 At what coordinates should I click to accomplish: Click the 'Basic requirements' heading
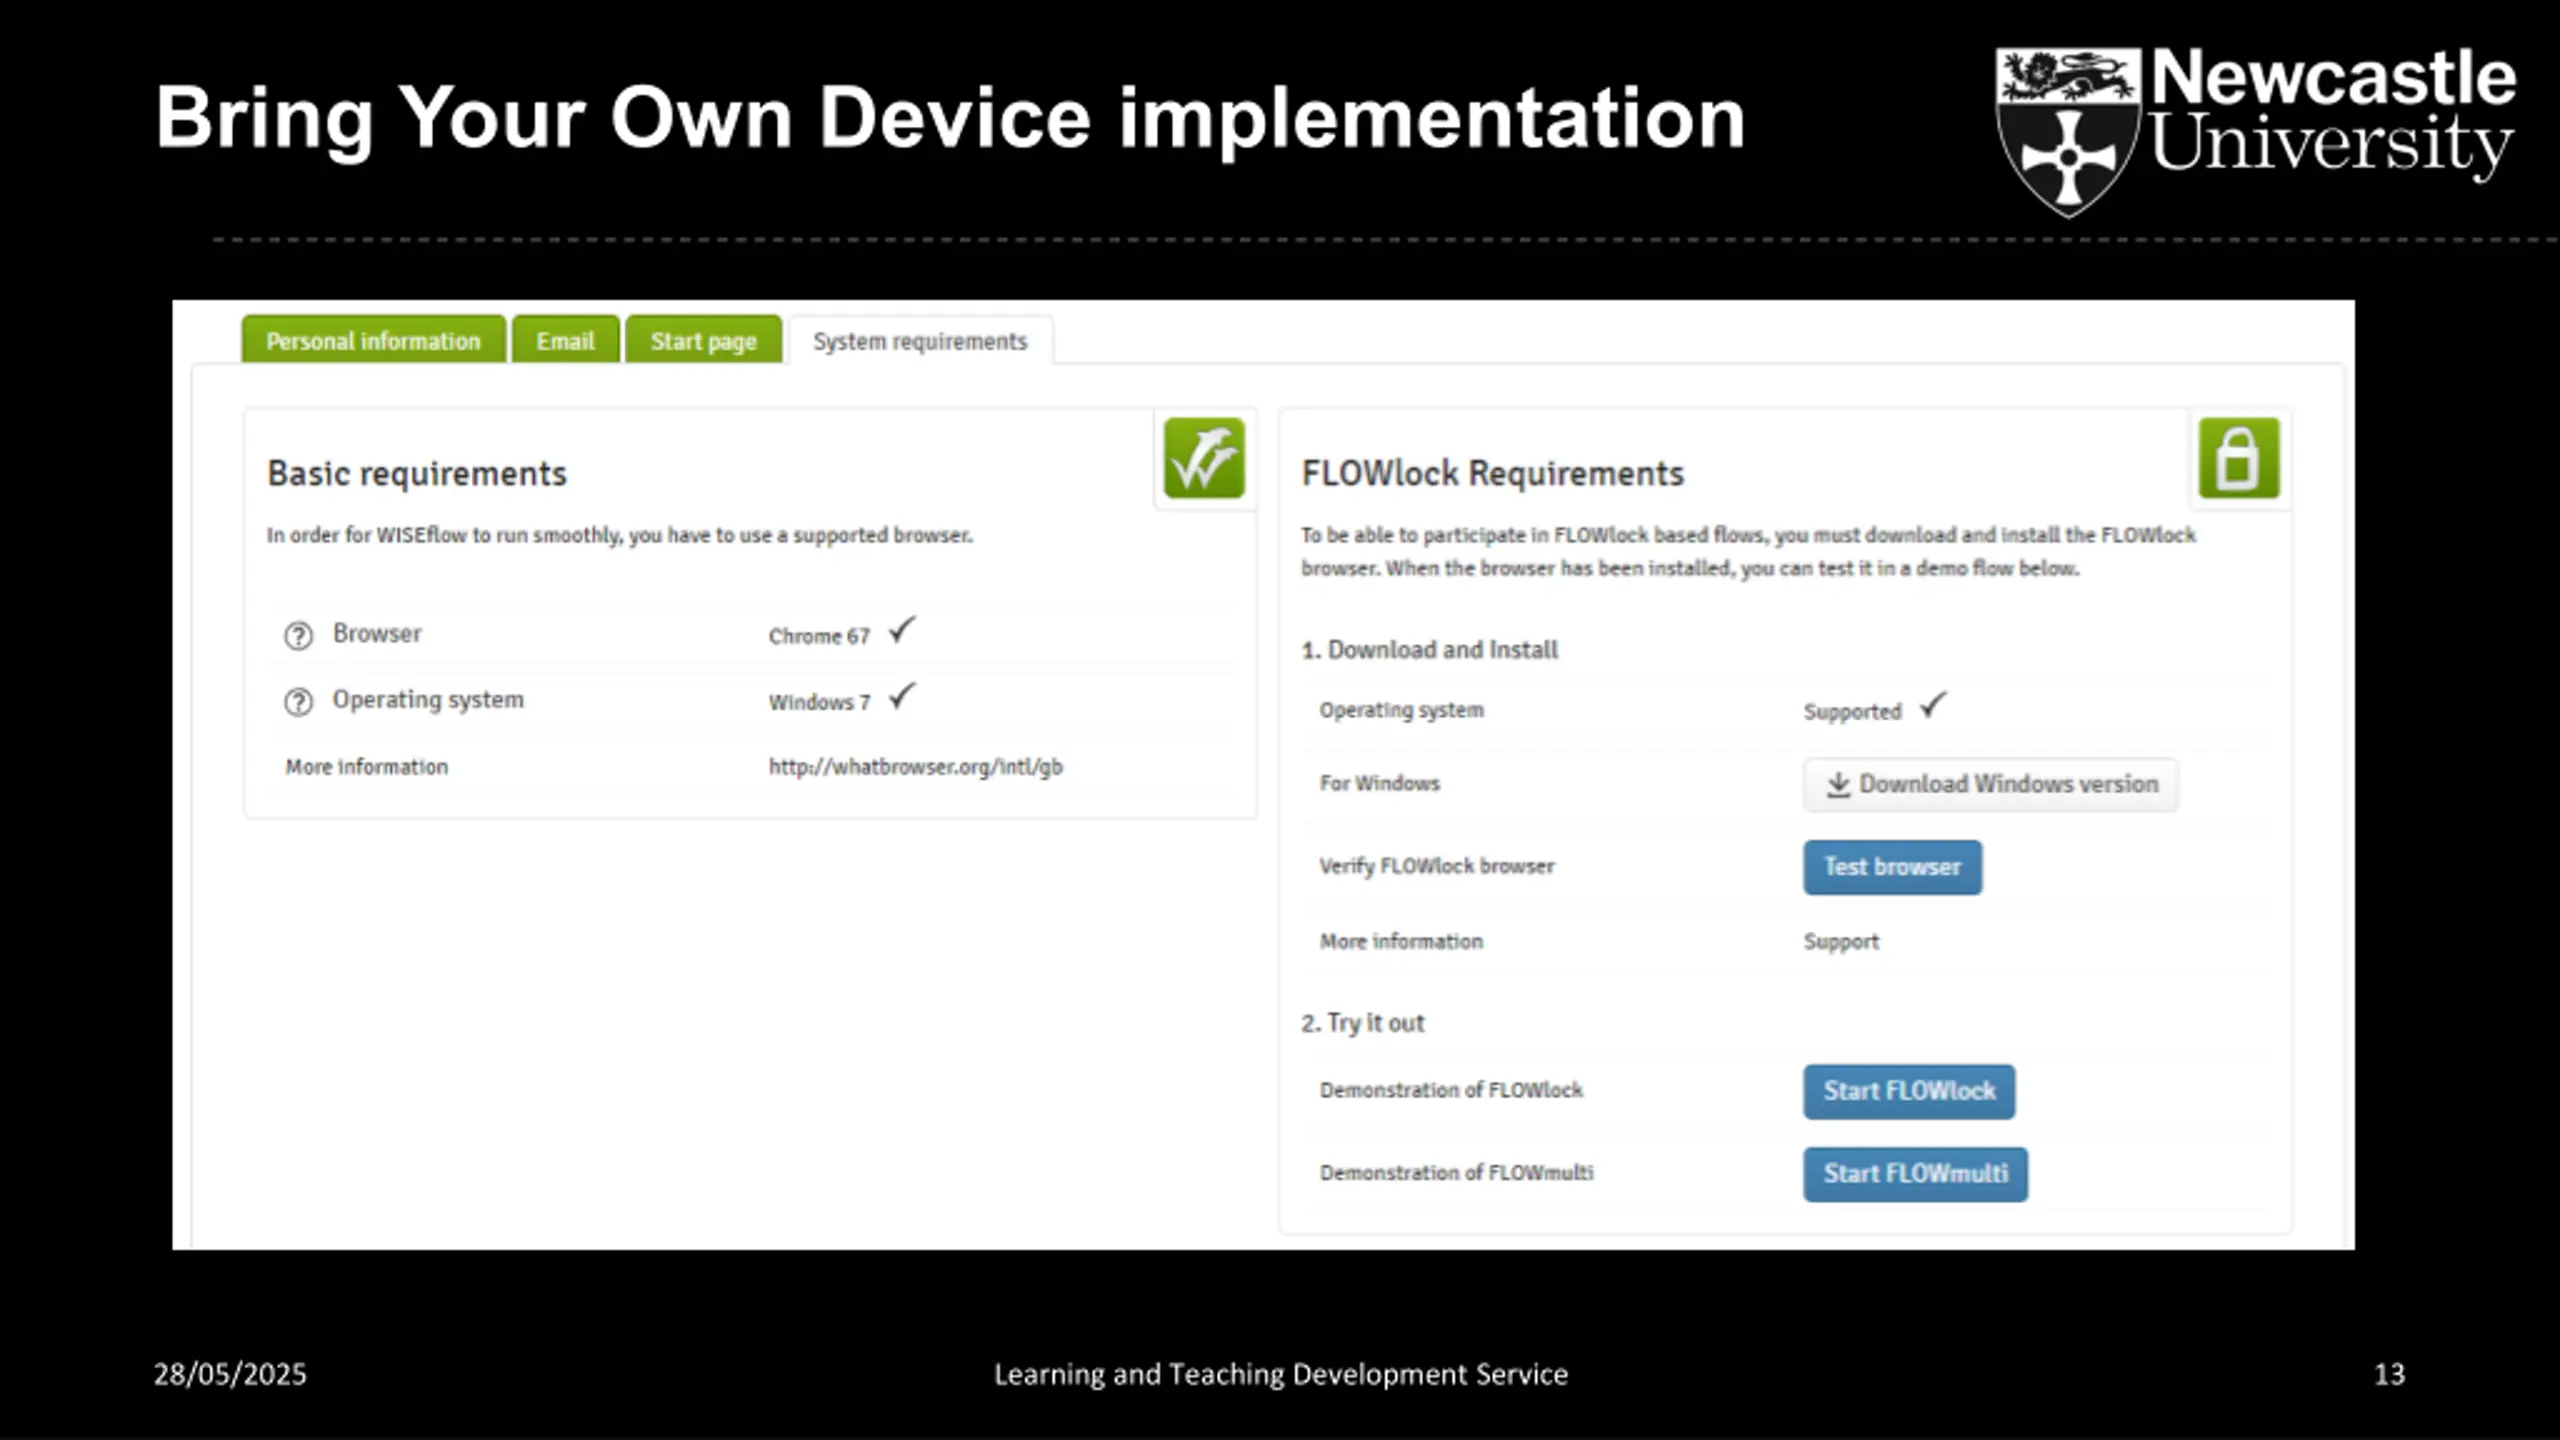[417, 474]
